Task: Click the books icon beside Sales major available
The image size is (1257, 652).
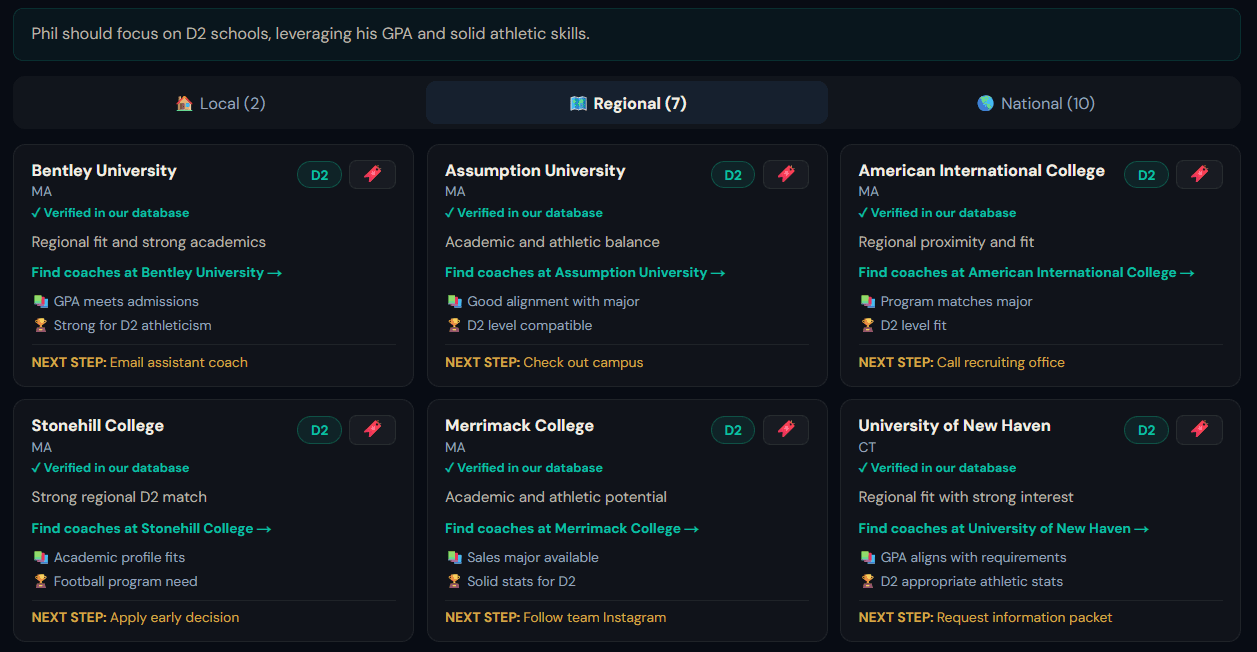Action: click(x=454, y=557)
